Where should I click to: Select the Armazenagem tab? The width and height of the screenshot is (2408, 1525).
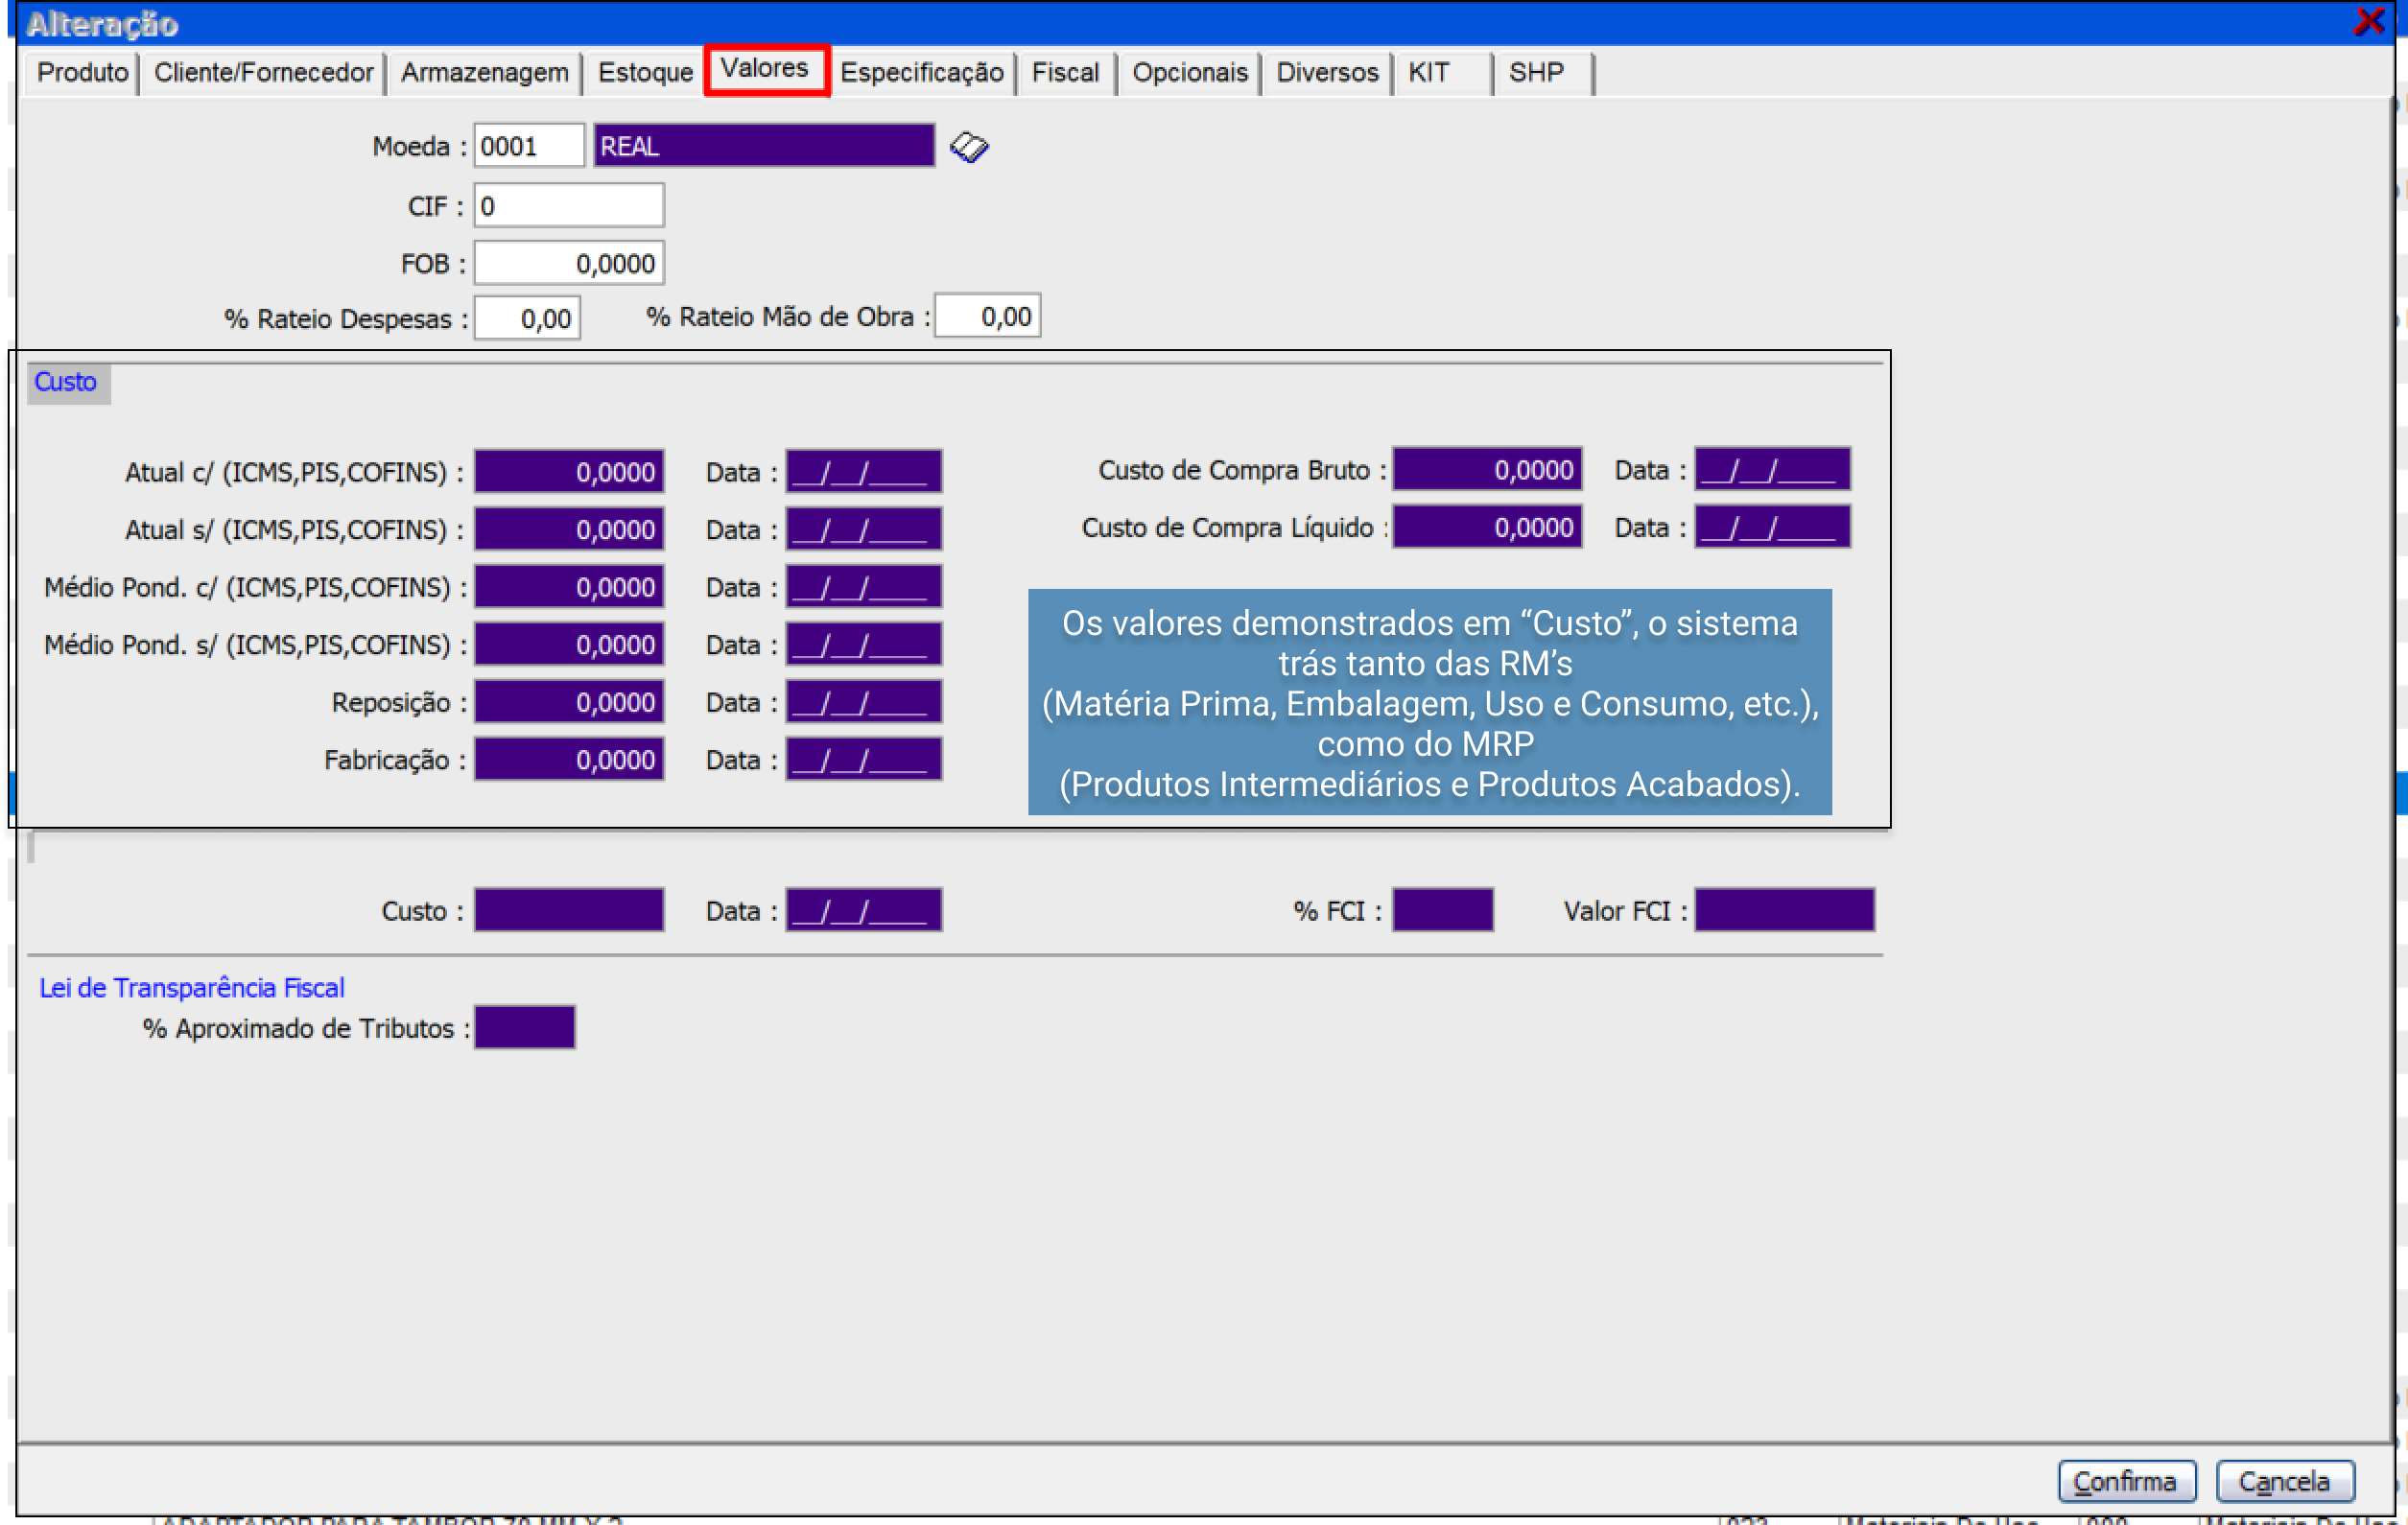tap(484, 73)
